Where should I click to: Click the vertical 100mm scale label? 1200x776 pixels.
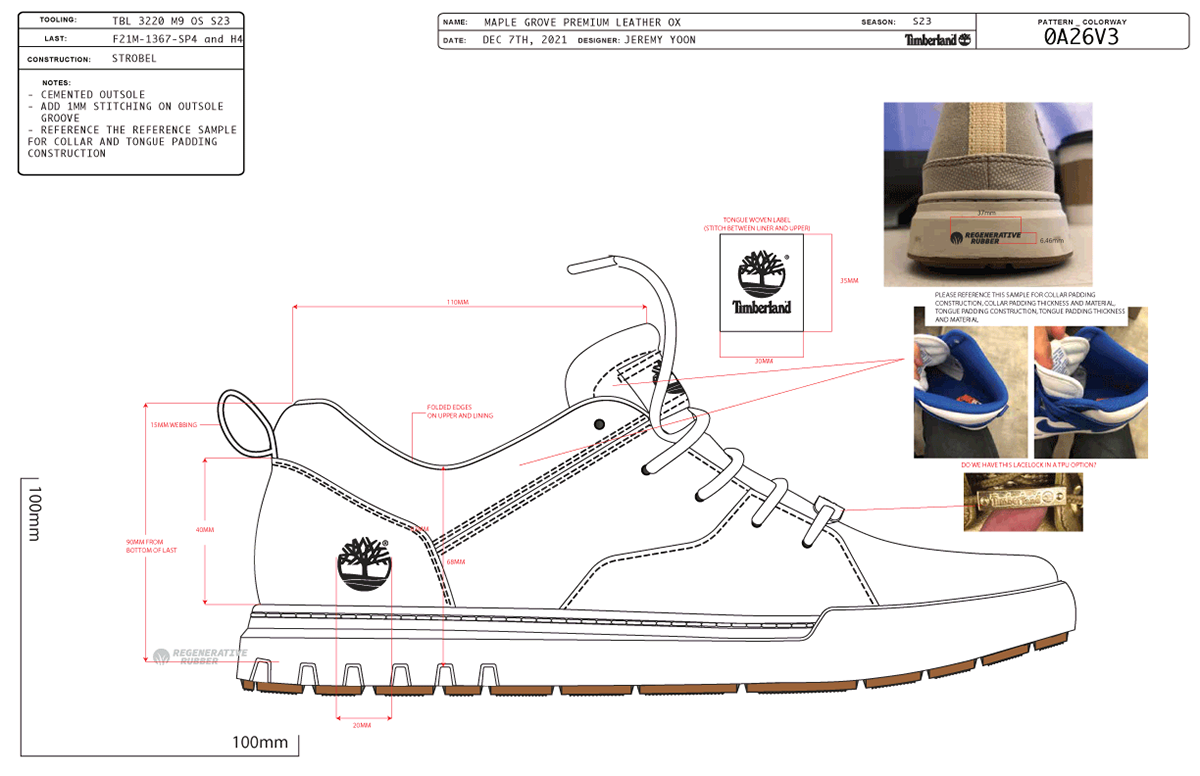[32, 514]
